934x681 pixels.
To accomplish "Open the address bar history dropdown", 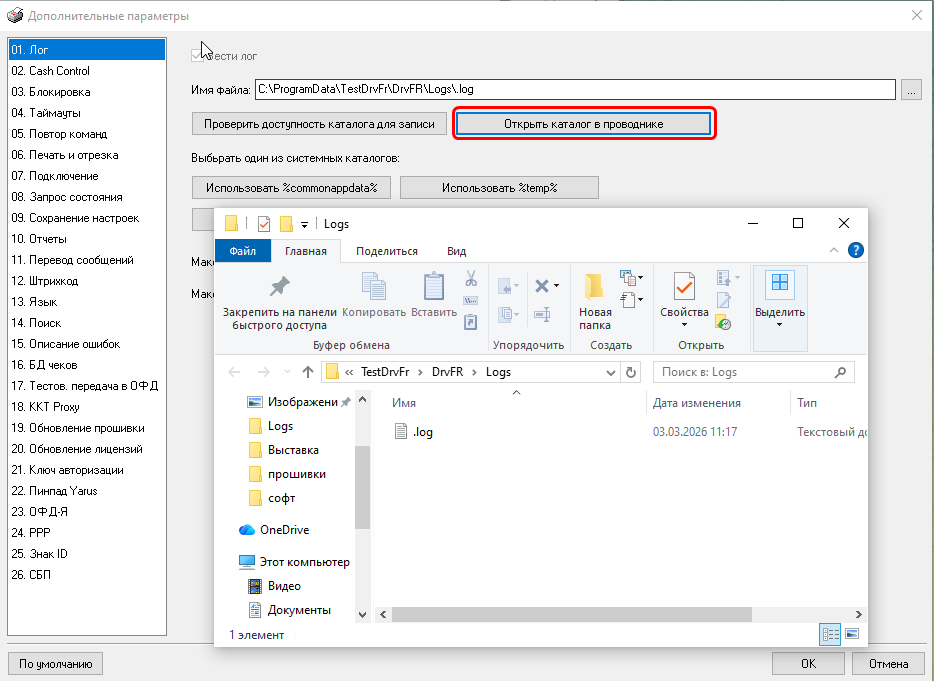I will tap(611, 372).
